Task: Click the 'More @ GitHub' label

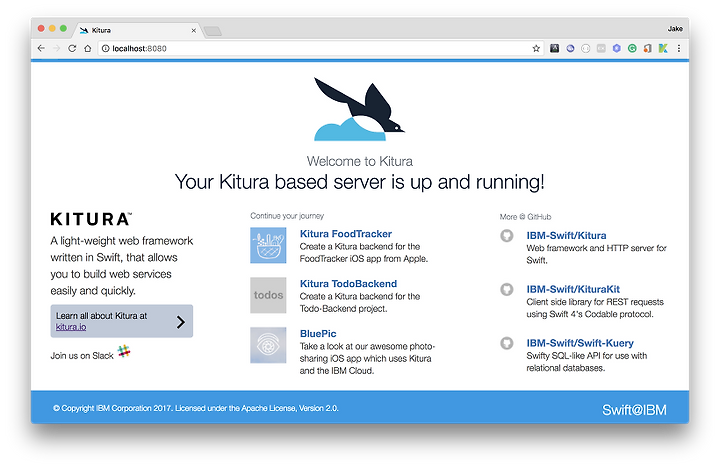Action: coord(525,217)
